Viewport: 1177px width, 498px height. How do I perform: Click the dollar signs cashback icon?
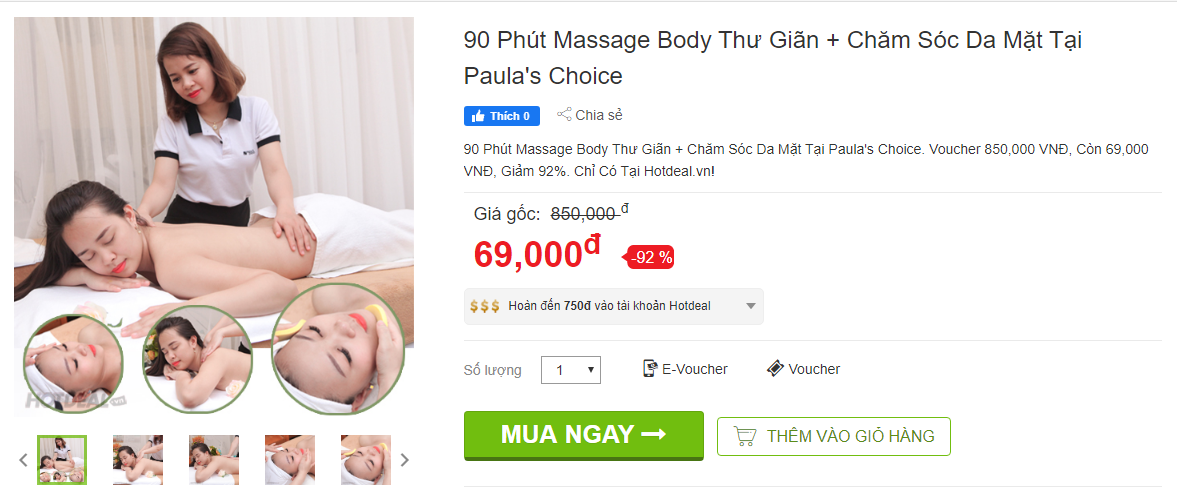click(484, 306)
